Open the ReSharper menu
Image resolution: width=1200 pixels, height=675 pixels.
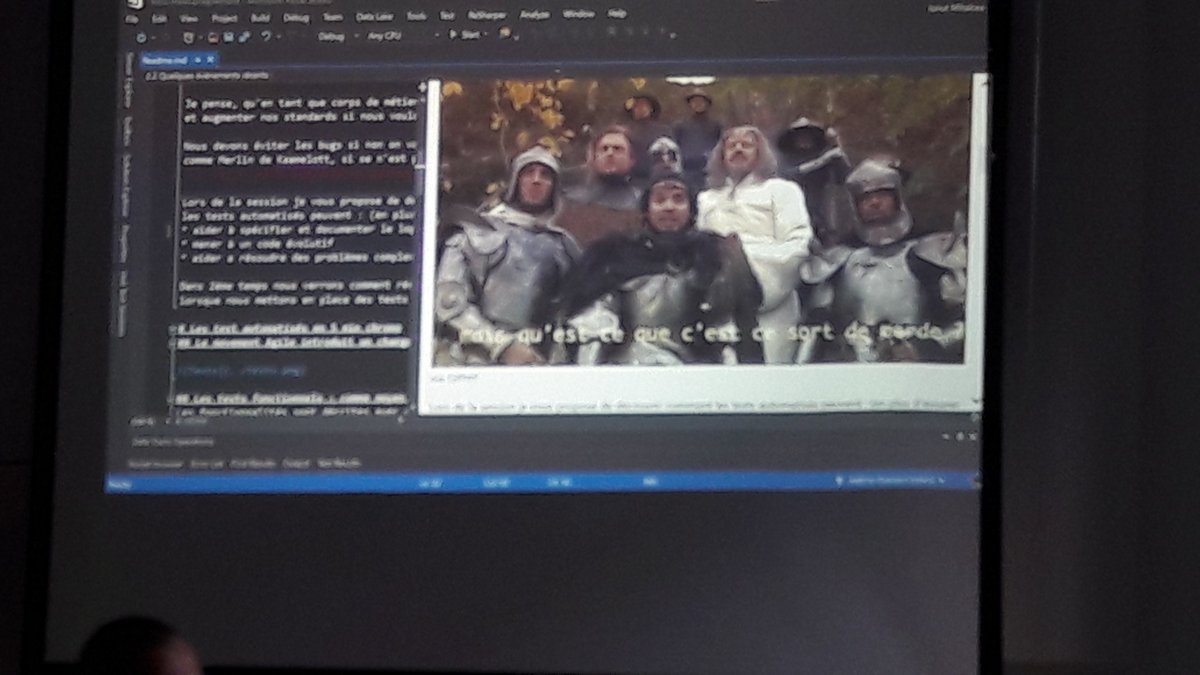pyautogui.click(x=486, y=16)
